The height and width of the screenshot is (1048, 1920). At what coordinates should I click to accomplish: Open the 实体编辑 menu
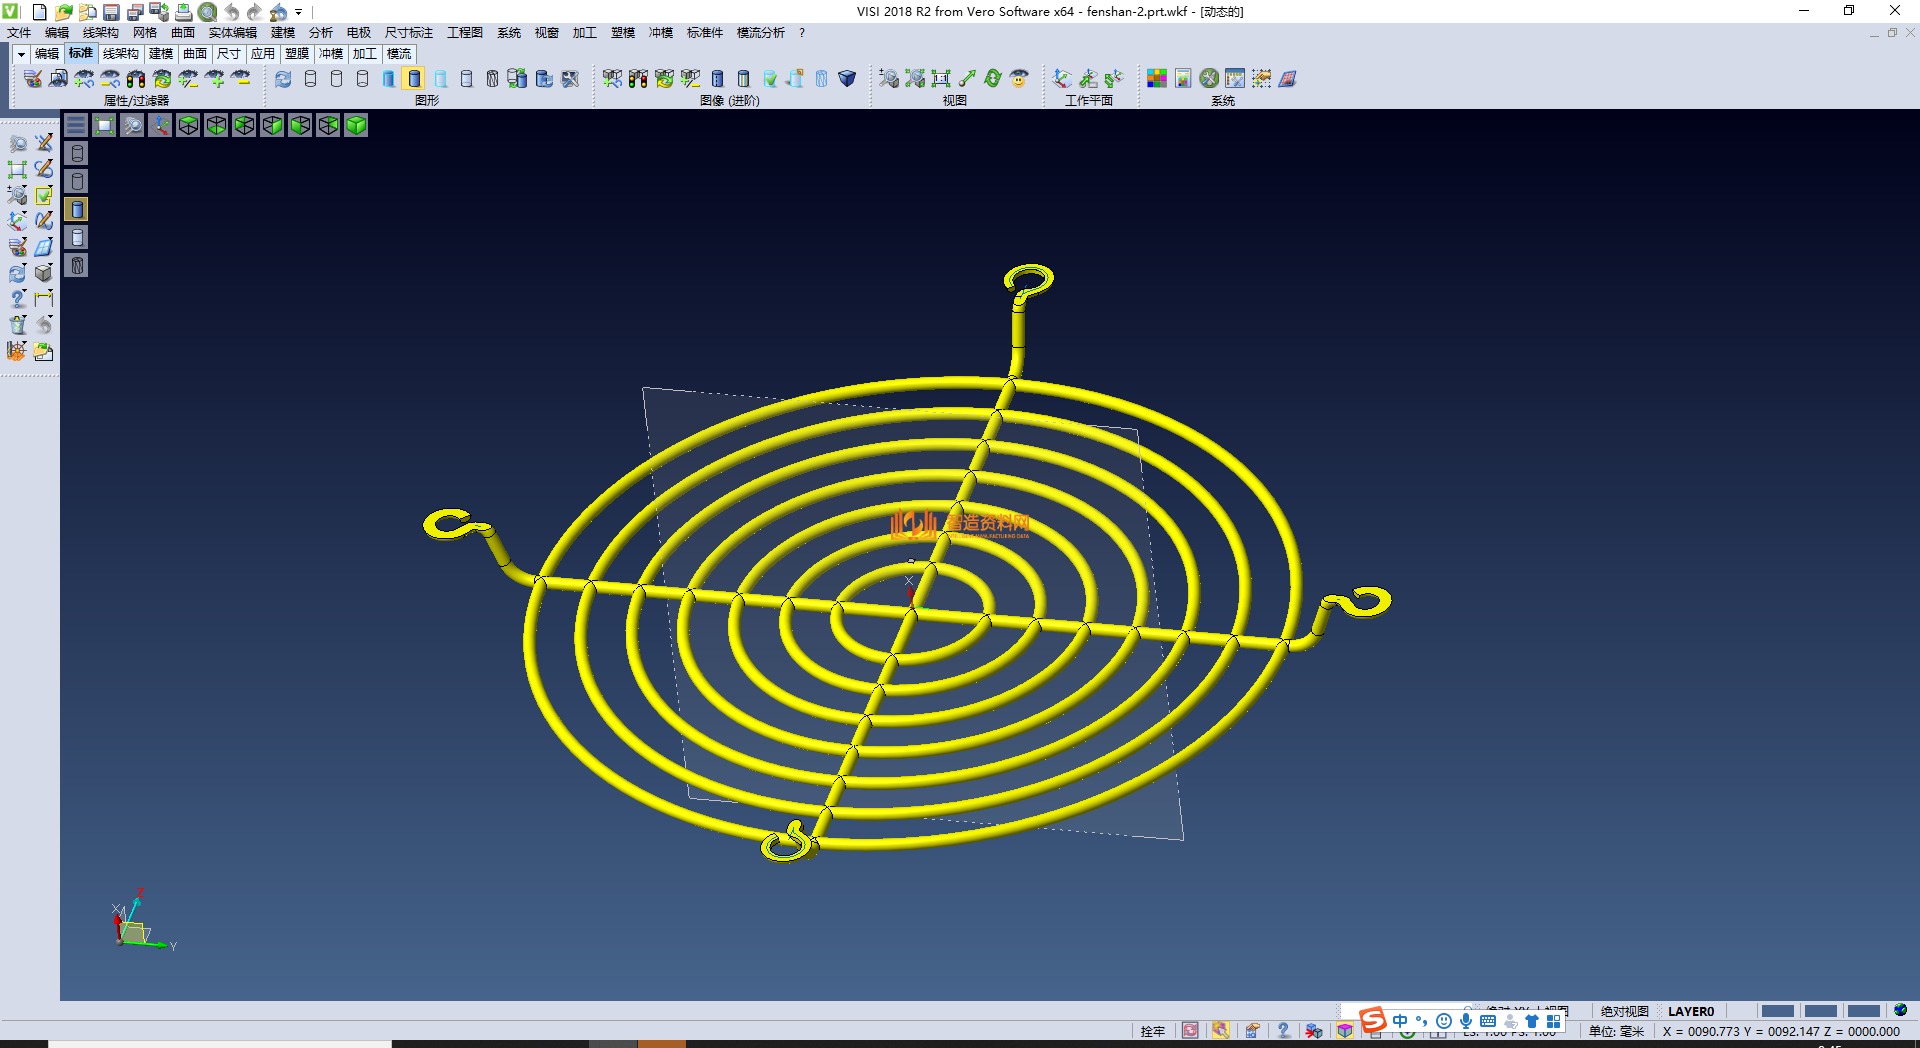click(x=232, y=33)
